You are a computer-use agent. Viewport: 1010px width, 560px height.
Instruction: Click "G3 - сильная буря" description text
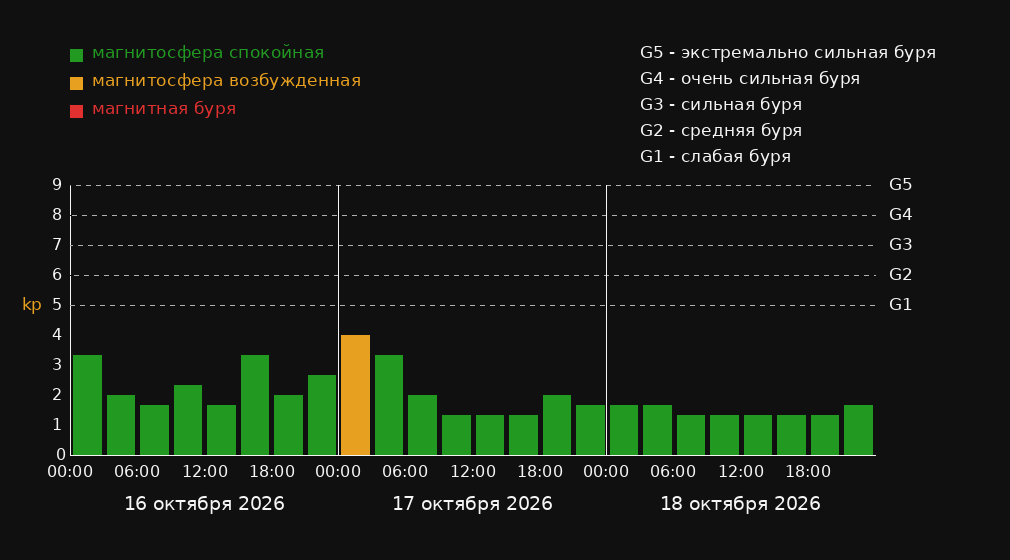point(721,104)
